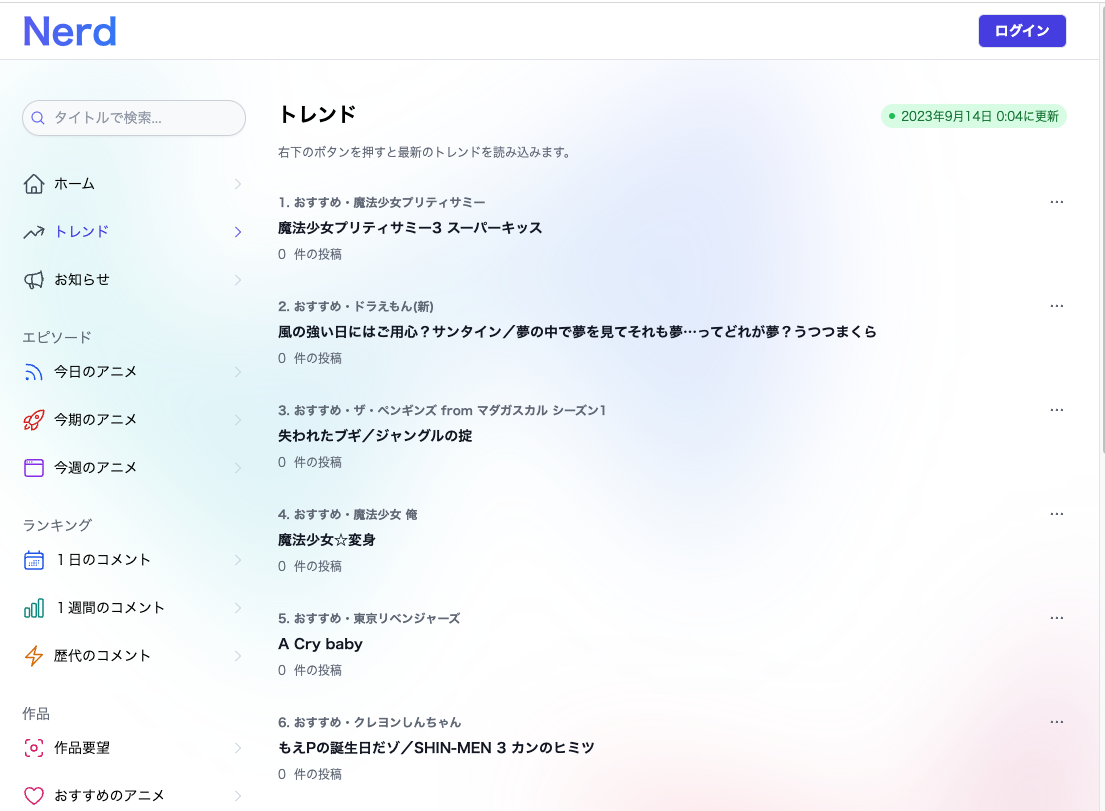This screenshot has width=1105, height=811.
Task: Open 作品要望 in the sidebar
Action: tap(134, 748)
